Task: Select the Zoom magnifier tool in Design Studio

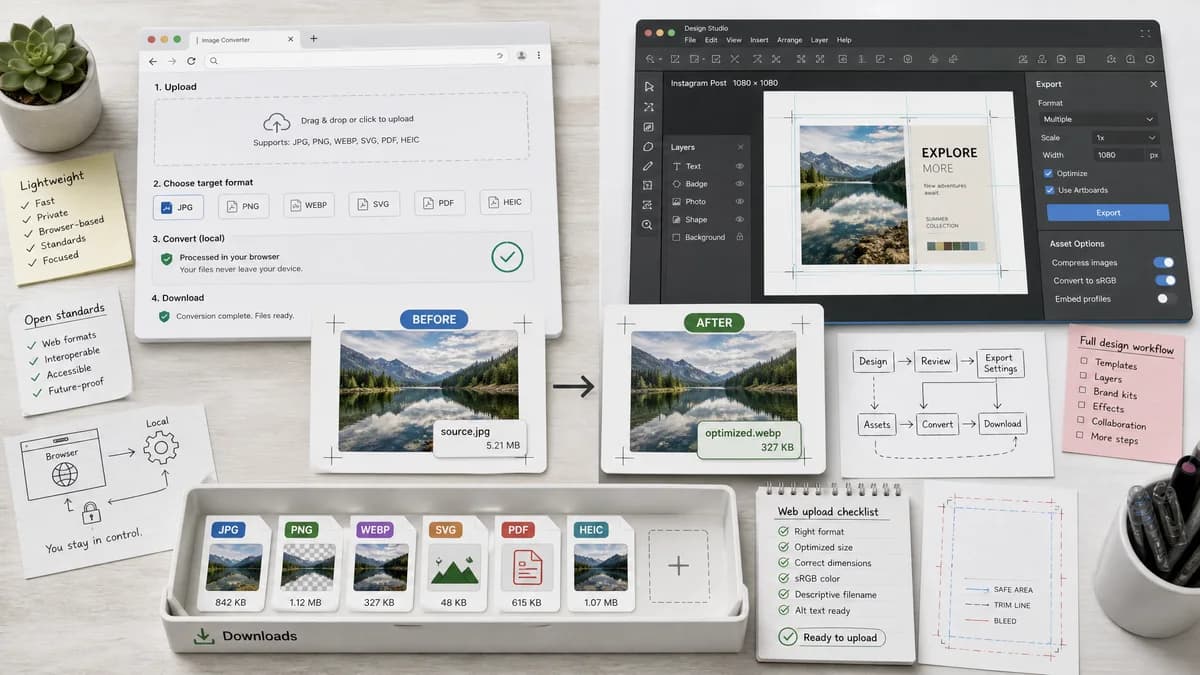Action: tap(649, 225)
